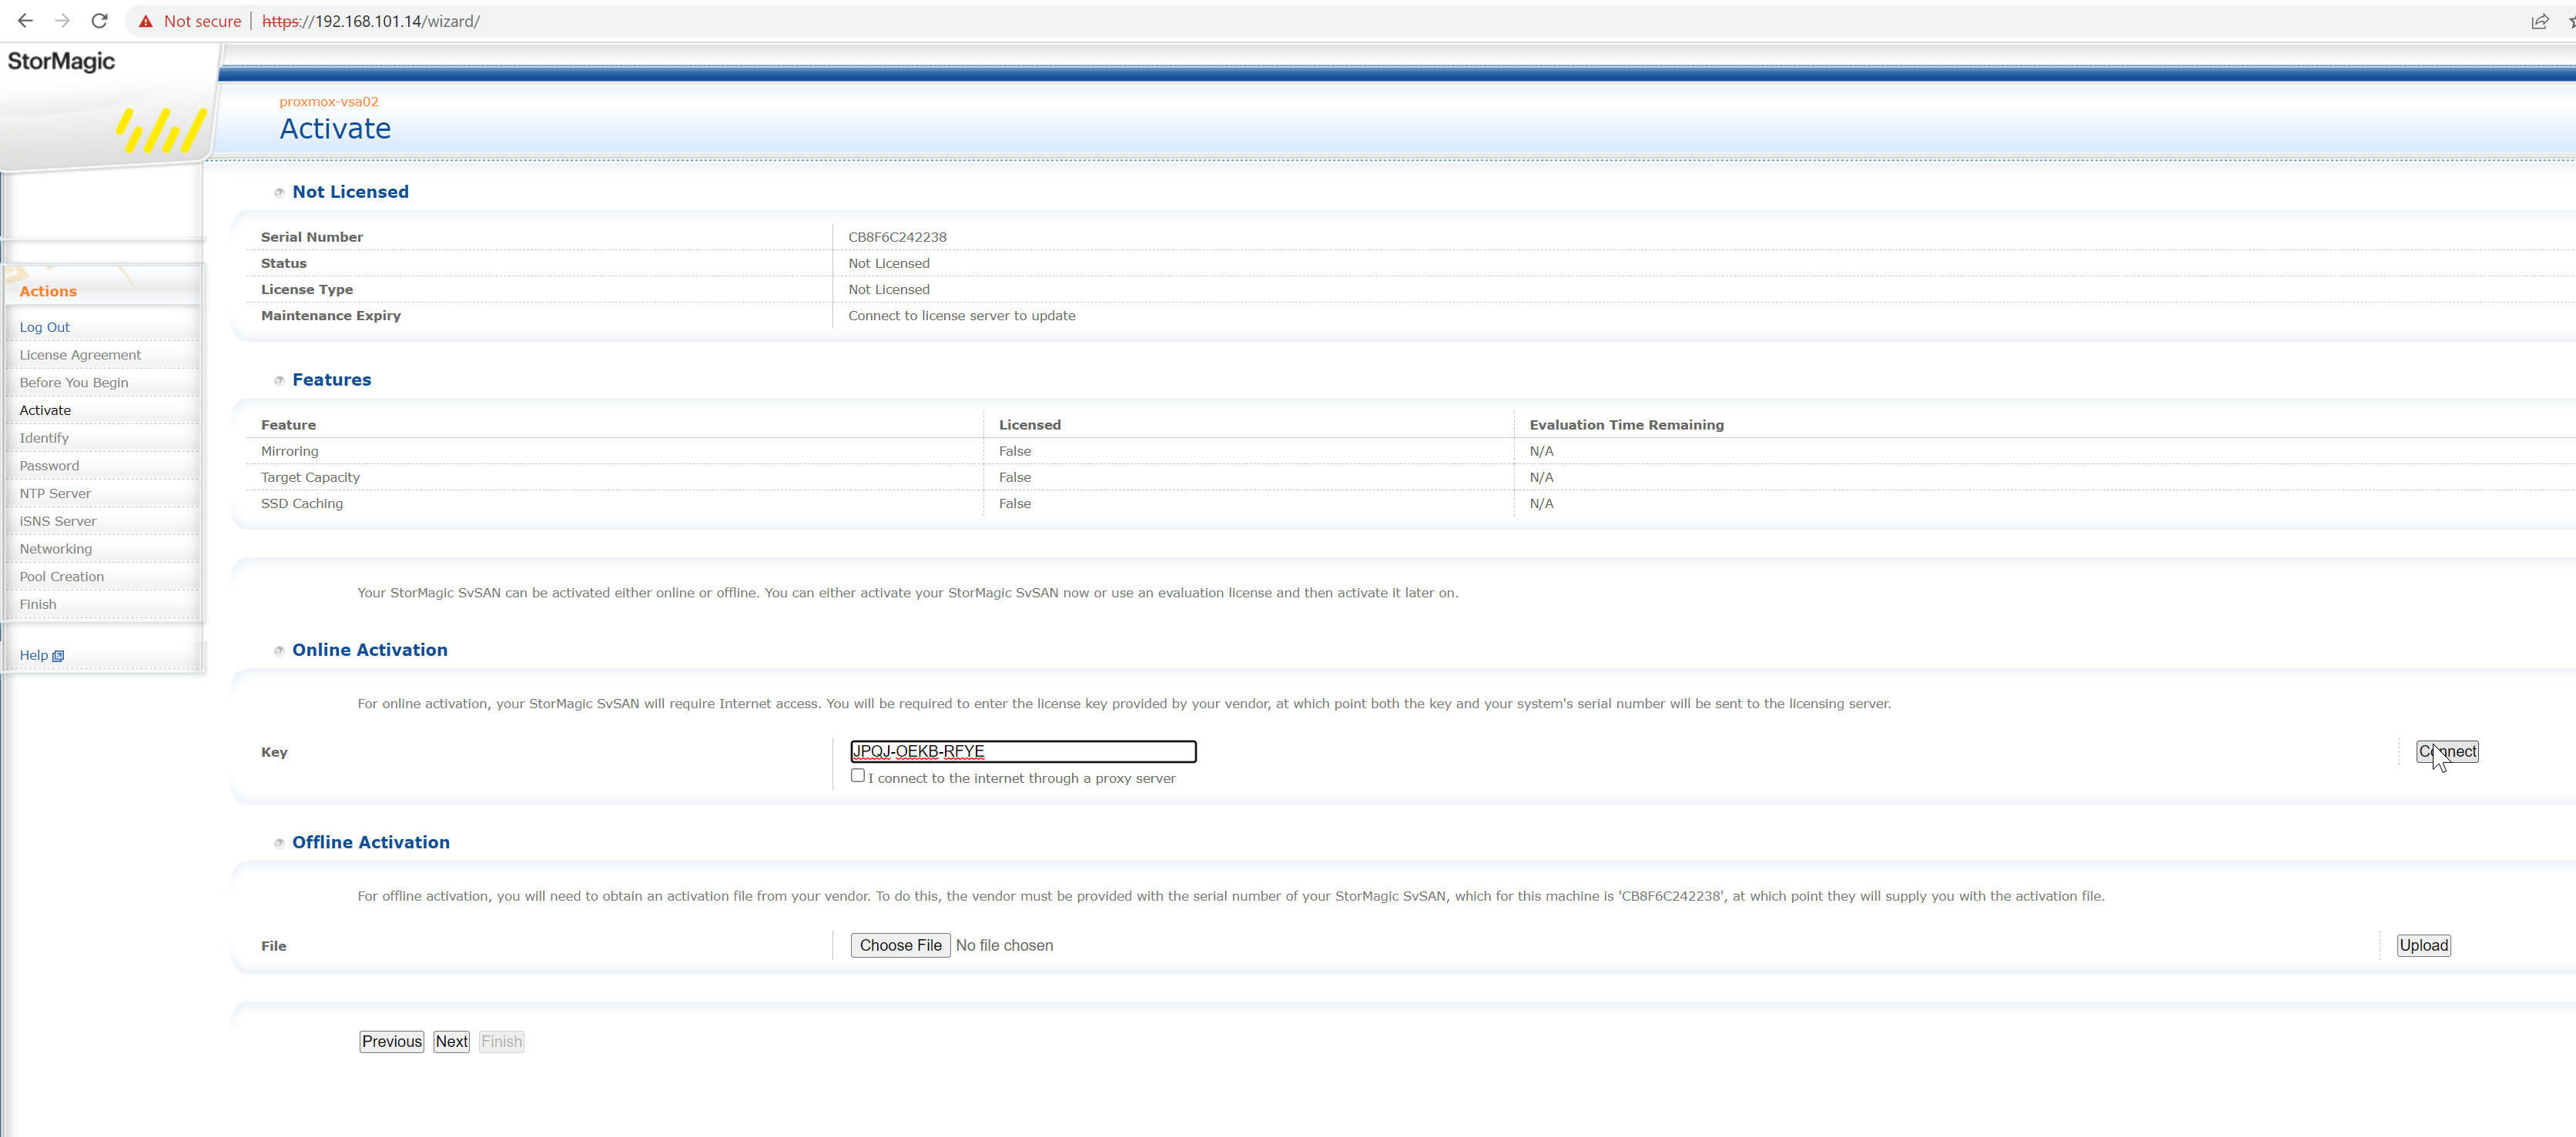The image size is (2576, 1137).
Task: Click the Activate page heading
Action: coord(335,129)
